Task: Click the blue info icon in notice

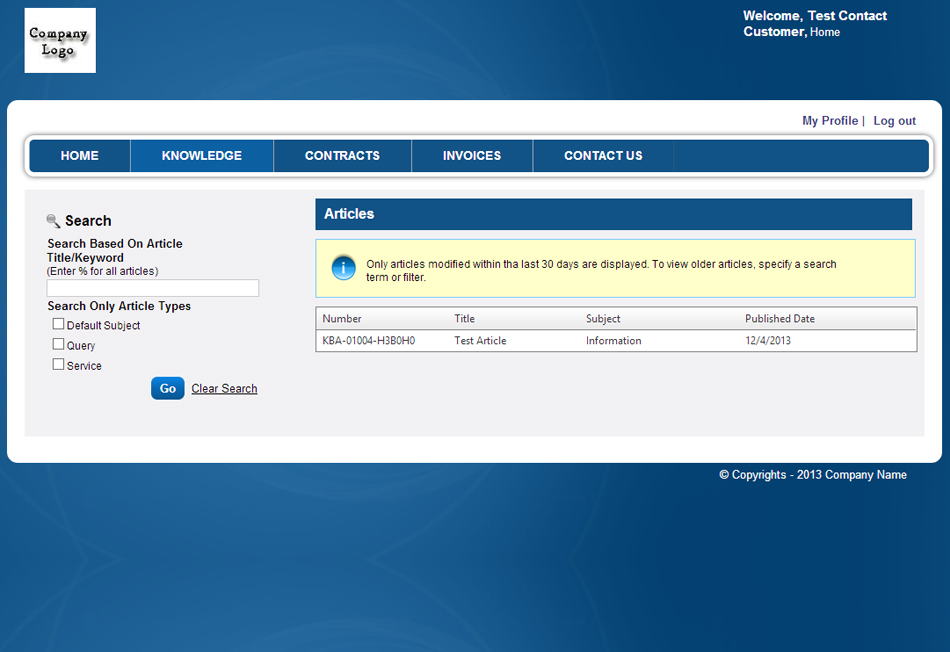Action: click(x=343, y=268)
